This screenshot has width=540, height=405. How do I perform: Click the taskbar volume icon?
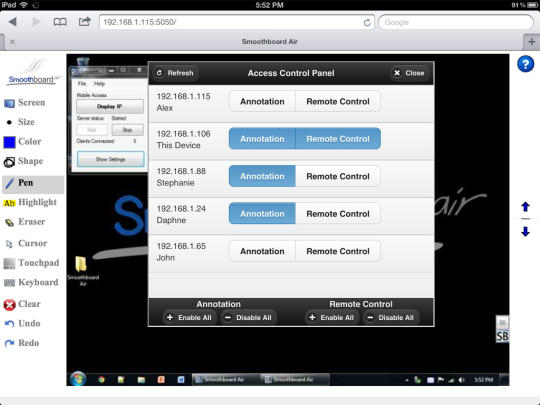click(461, 380)
